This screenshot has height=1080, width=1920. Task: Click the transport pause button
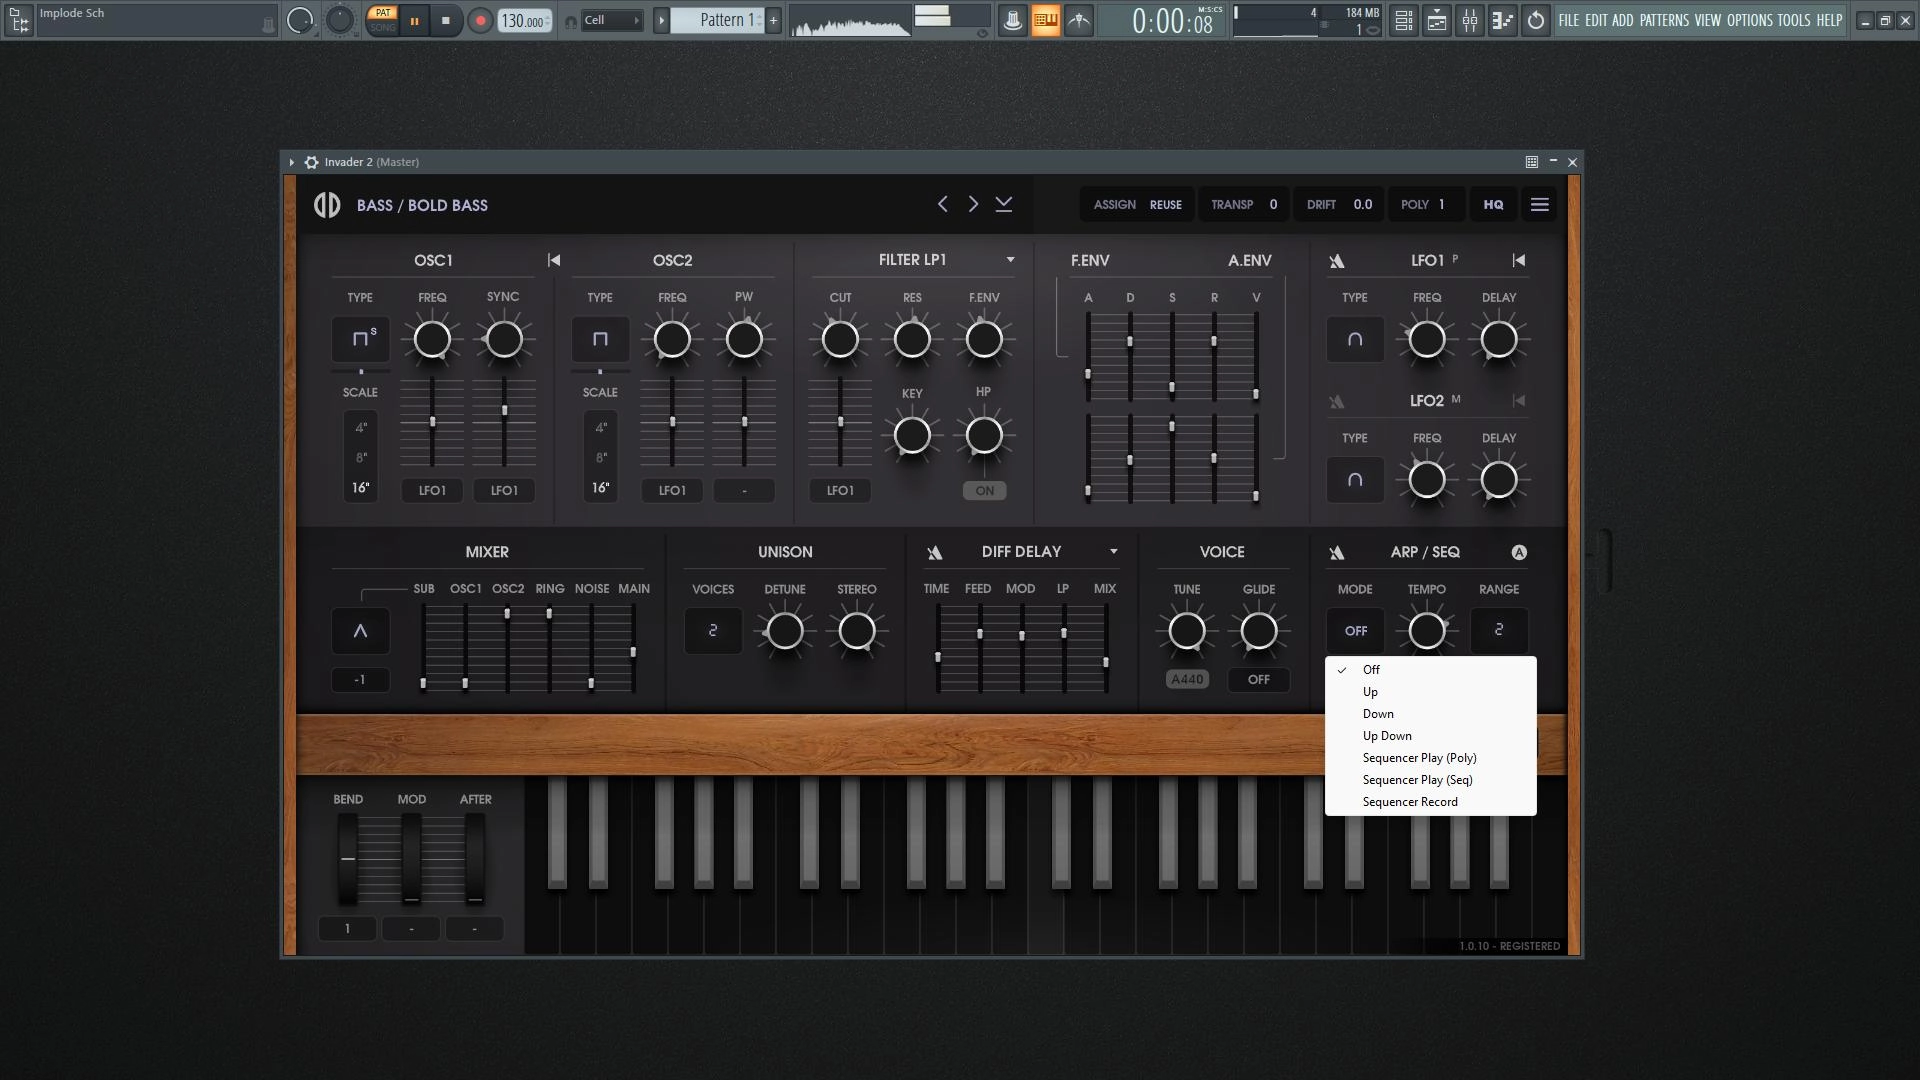click(x=414, y=20)
